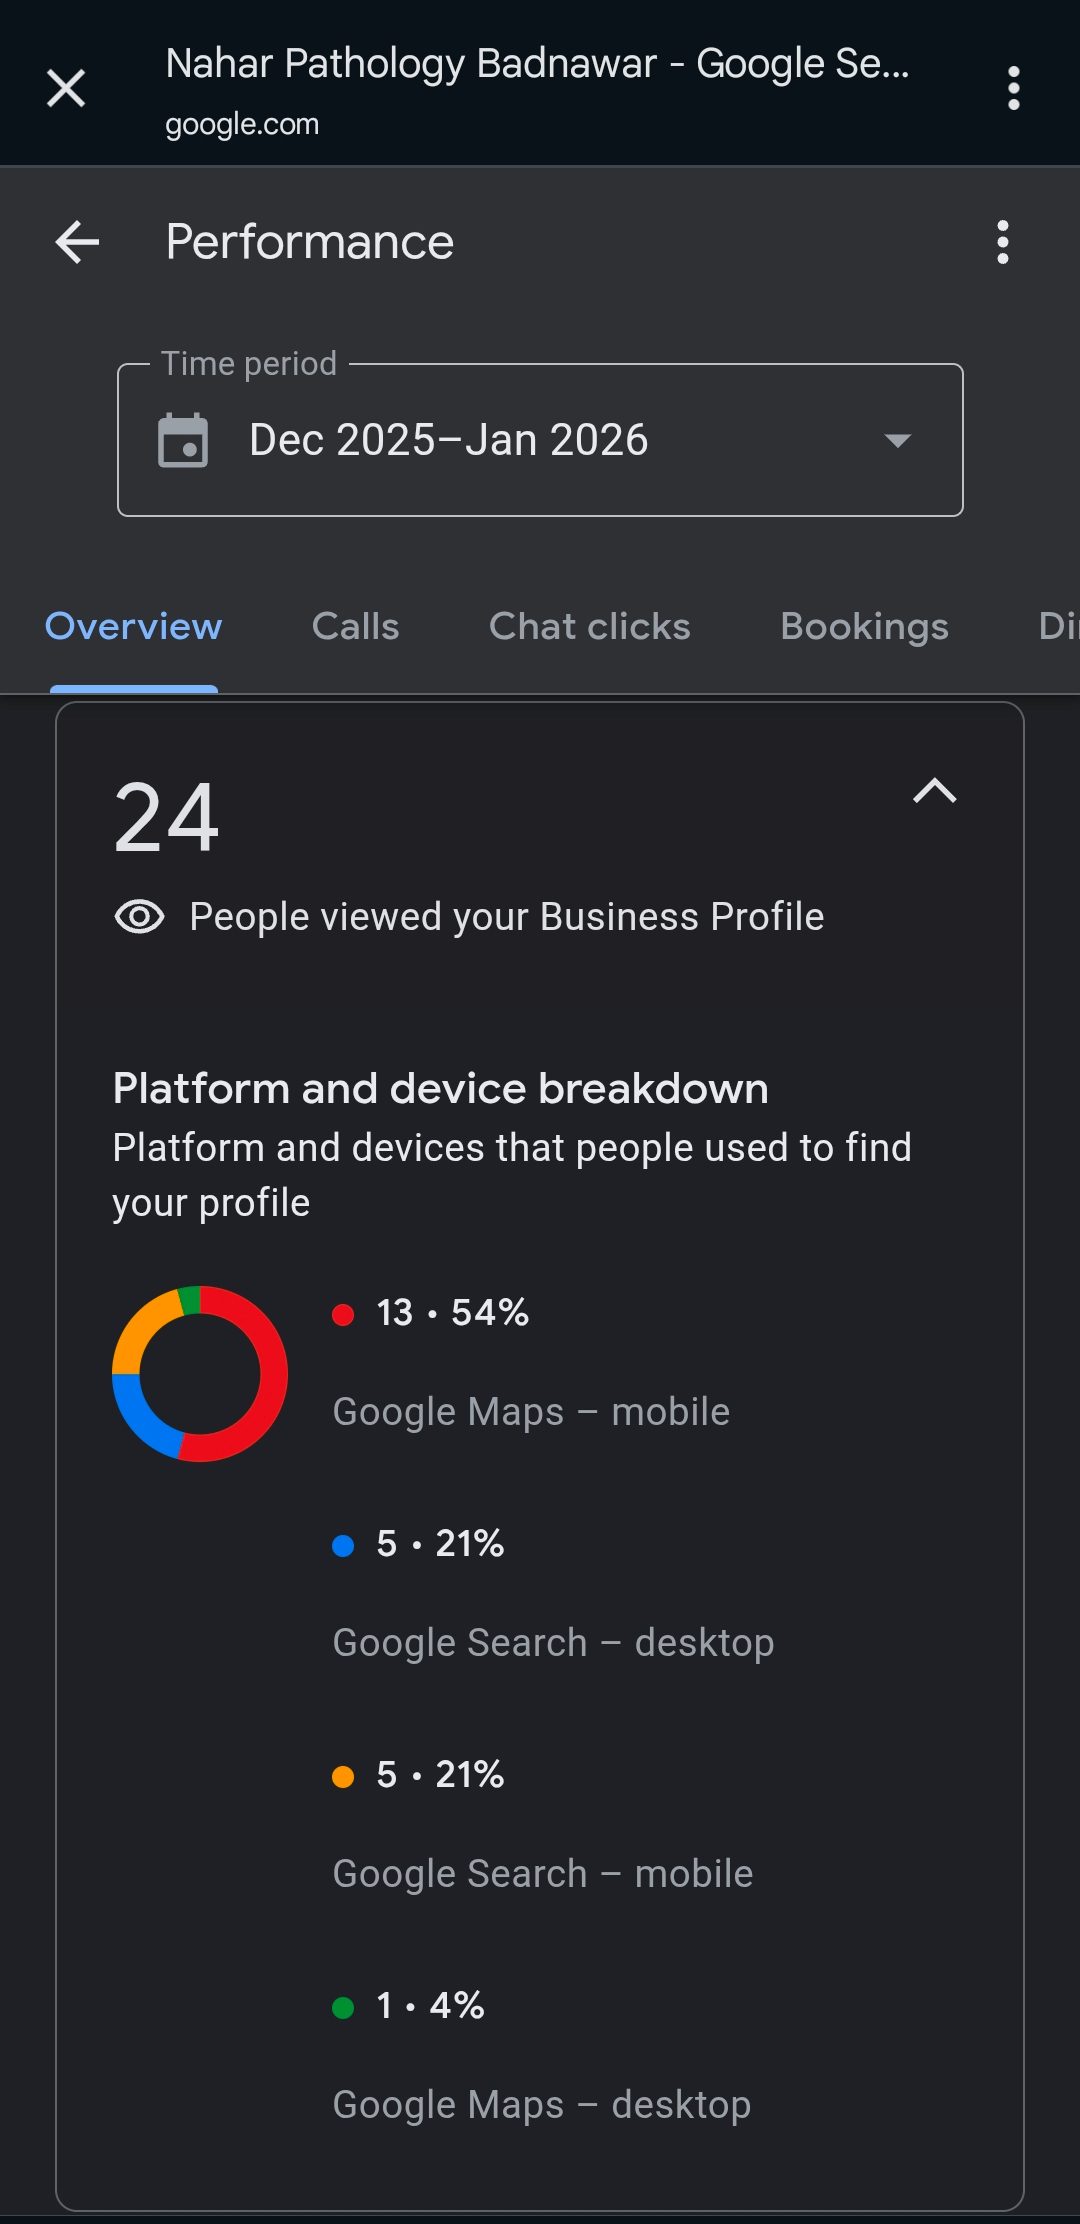
Task: Click the eye icon beside profile views
Action: tap(139, 916)
